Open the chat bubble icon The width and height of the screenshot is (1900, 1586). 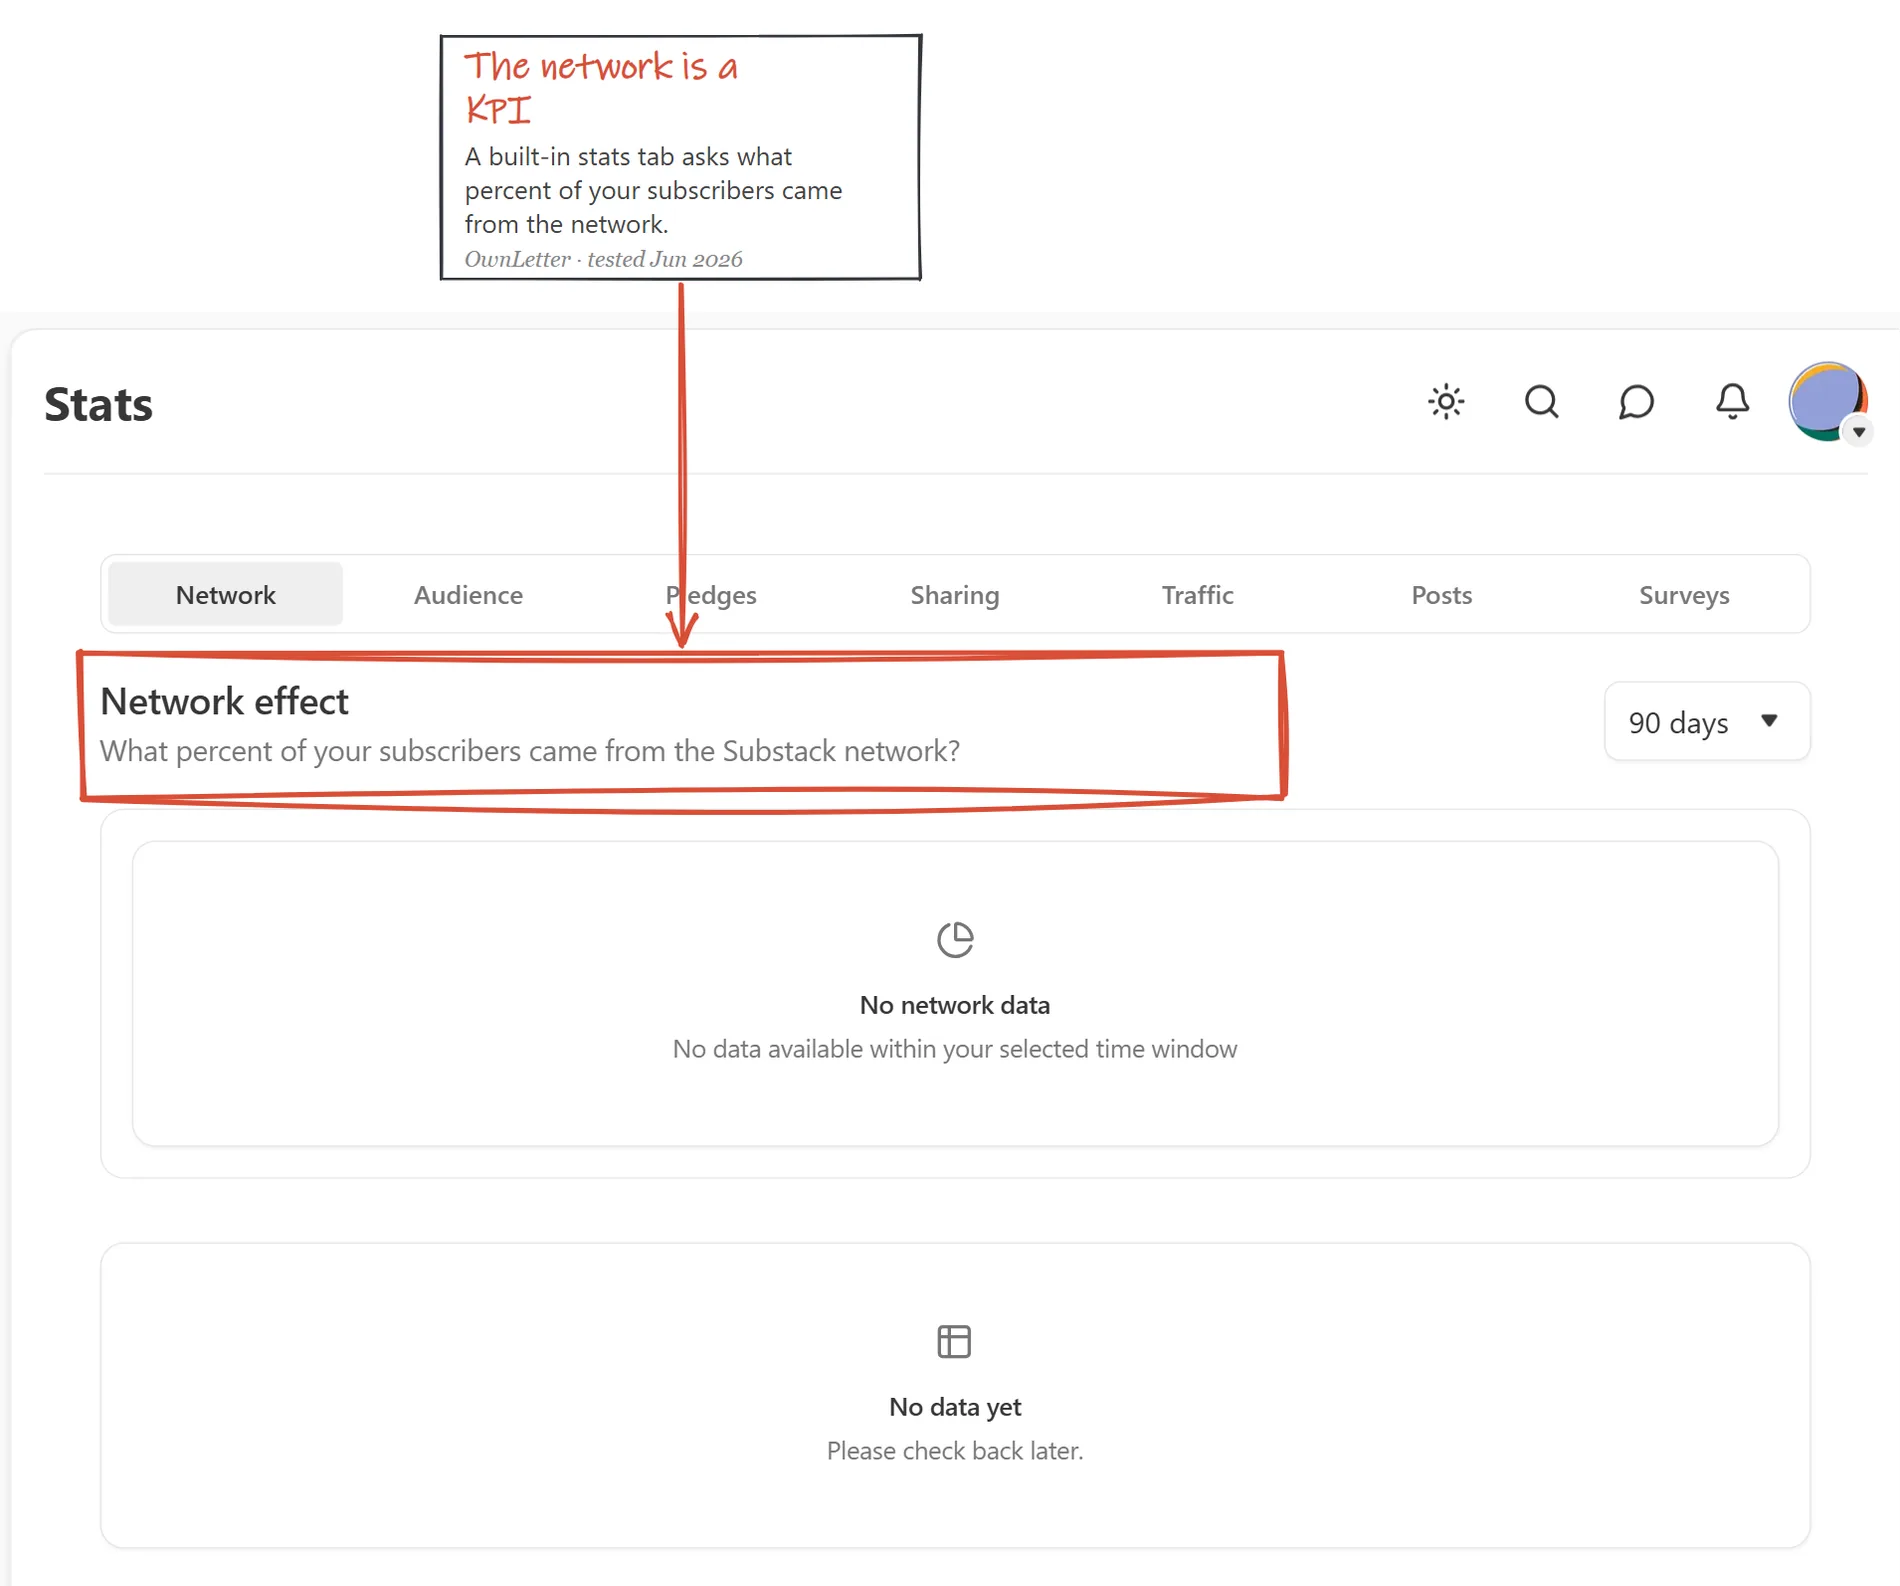[x=1636, y=402]
